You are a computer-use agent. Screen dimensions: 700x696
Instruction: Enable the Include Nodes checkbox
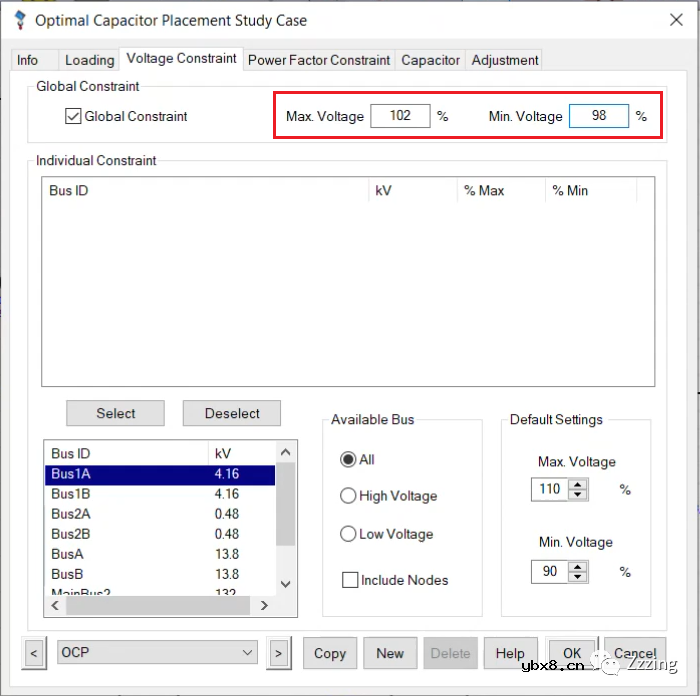350,580
